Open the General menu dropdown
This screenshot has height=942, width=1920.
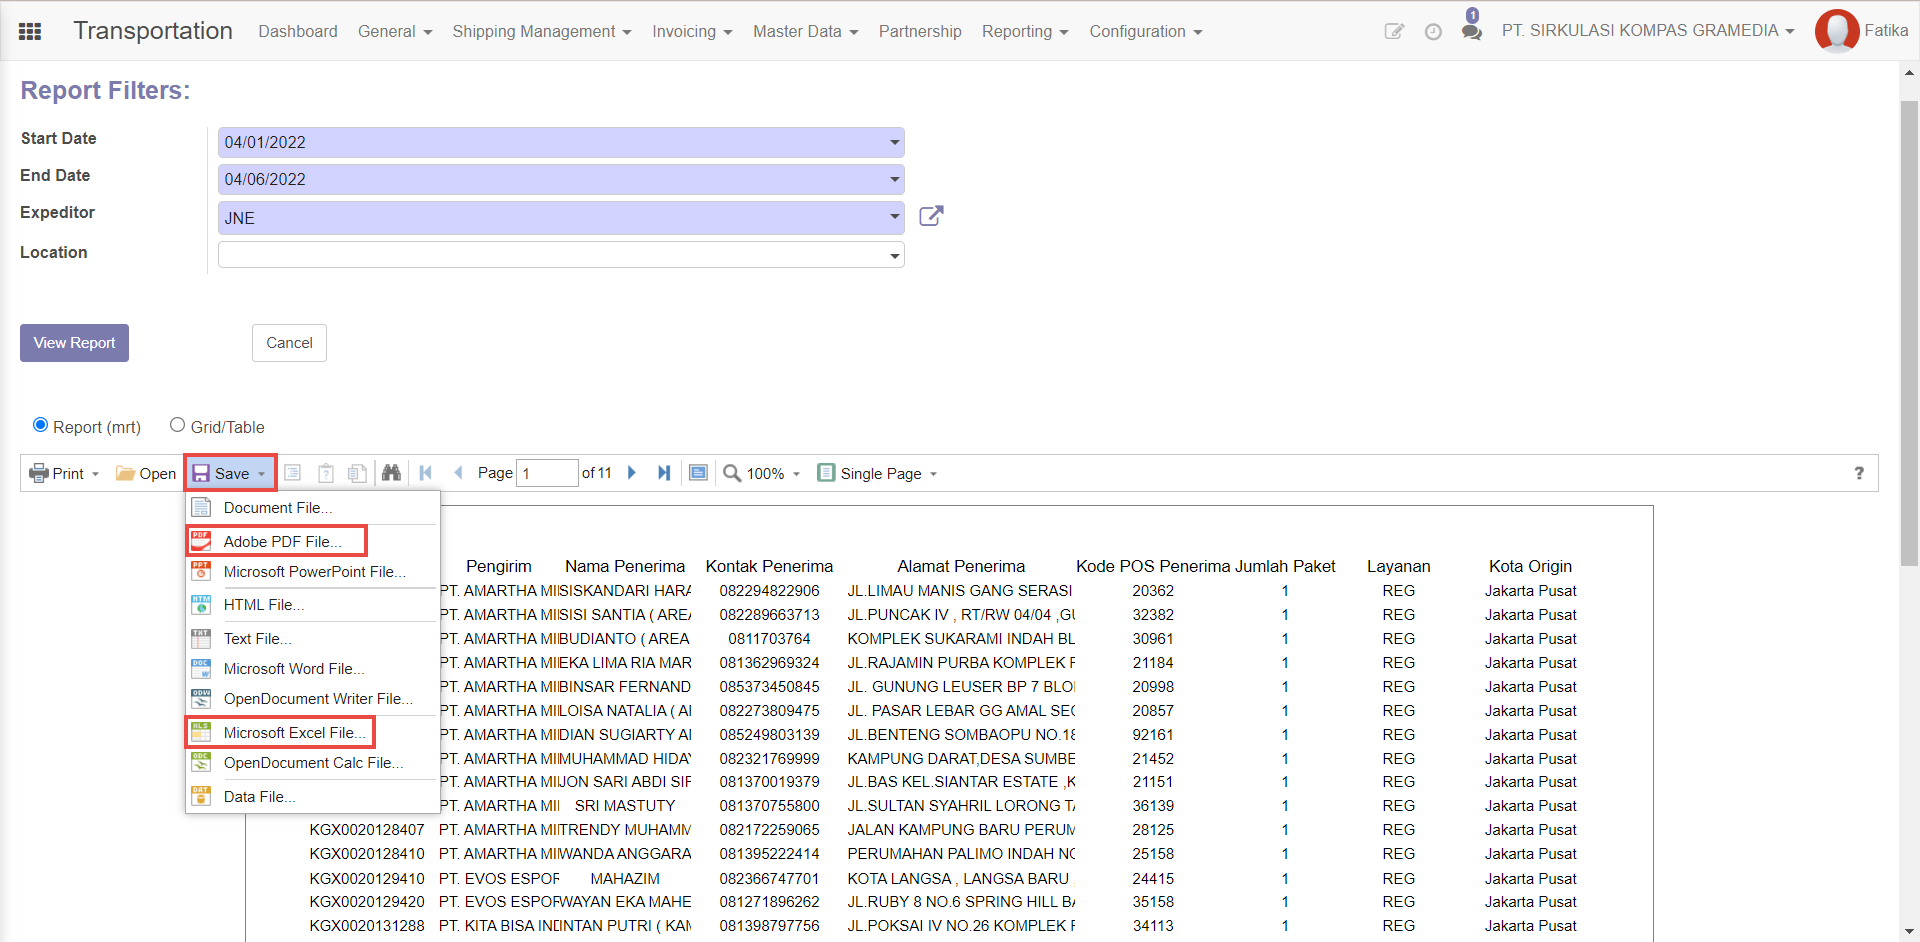(395, 31)
